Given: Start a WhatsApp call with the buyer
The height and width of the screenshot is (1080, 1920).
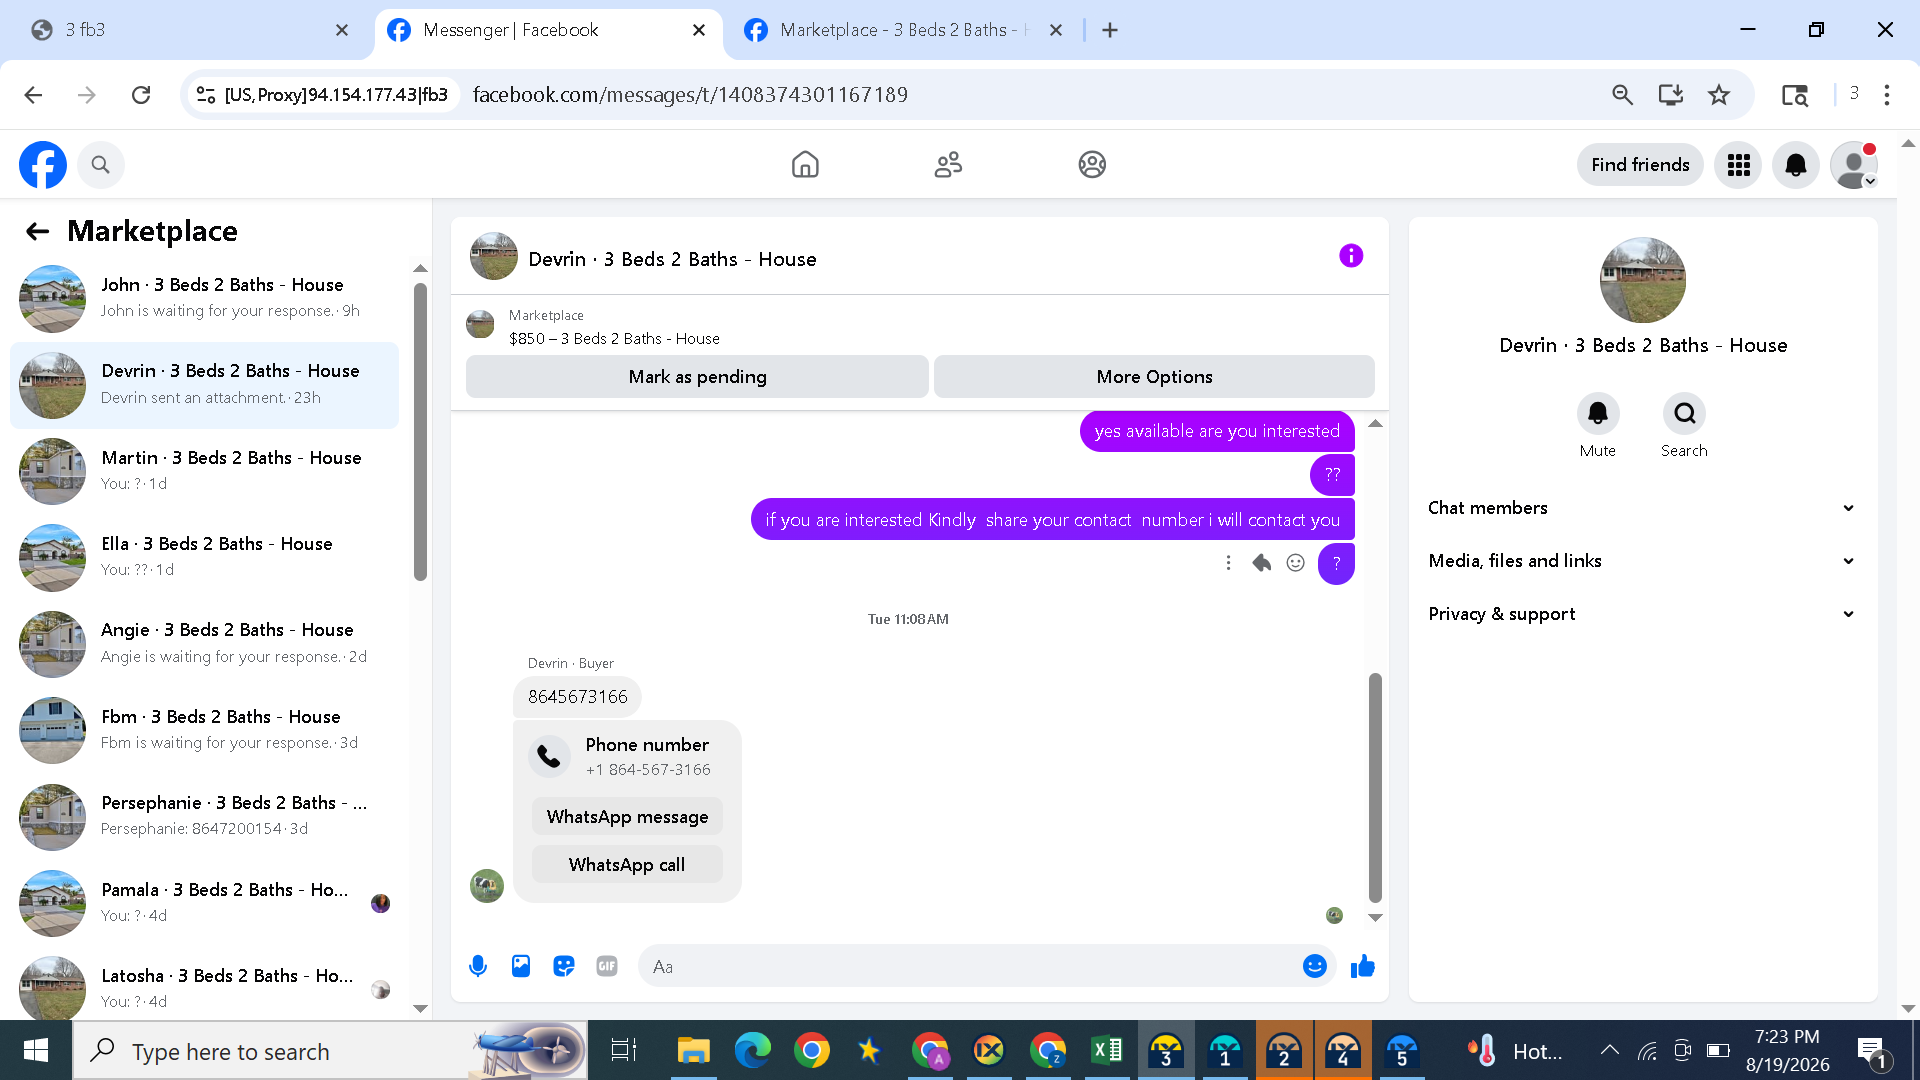Looking at the screenshot, I should pos(627,865).
